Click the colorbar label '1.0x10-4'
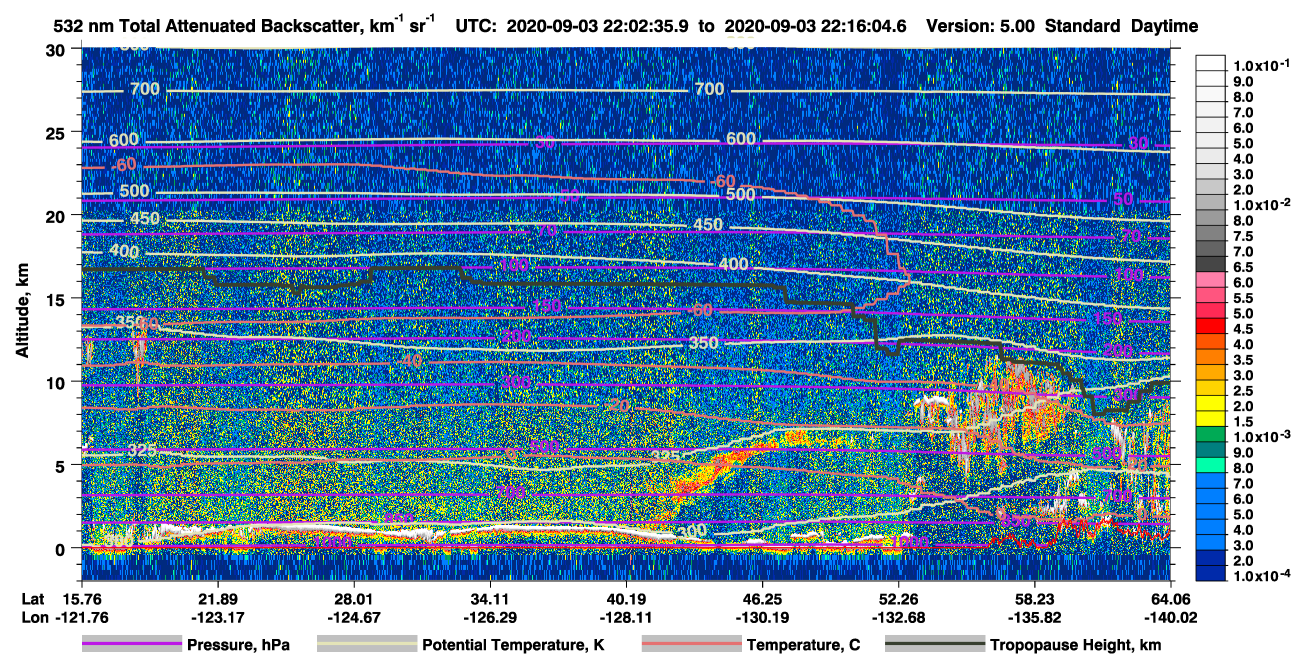1300x667 pixels. (x=1261, y=576)
